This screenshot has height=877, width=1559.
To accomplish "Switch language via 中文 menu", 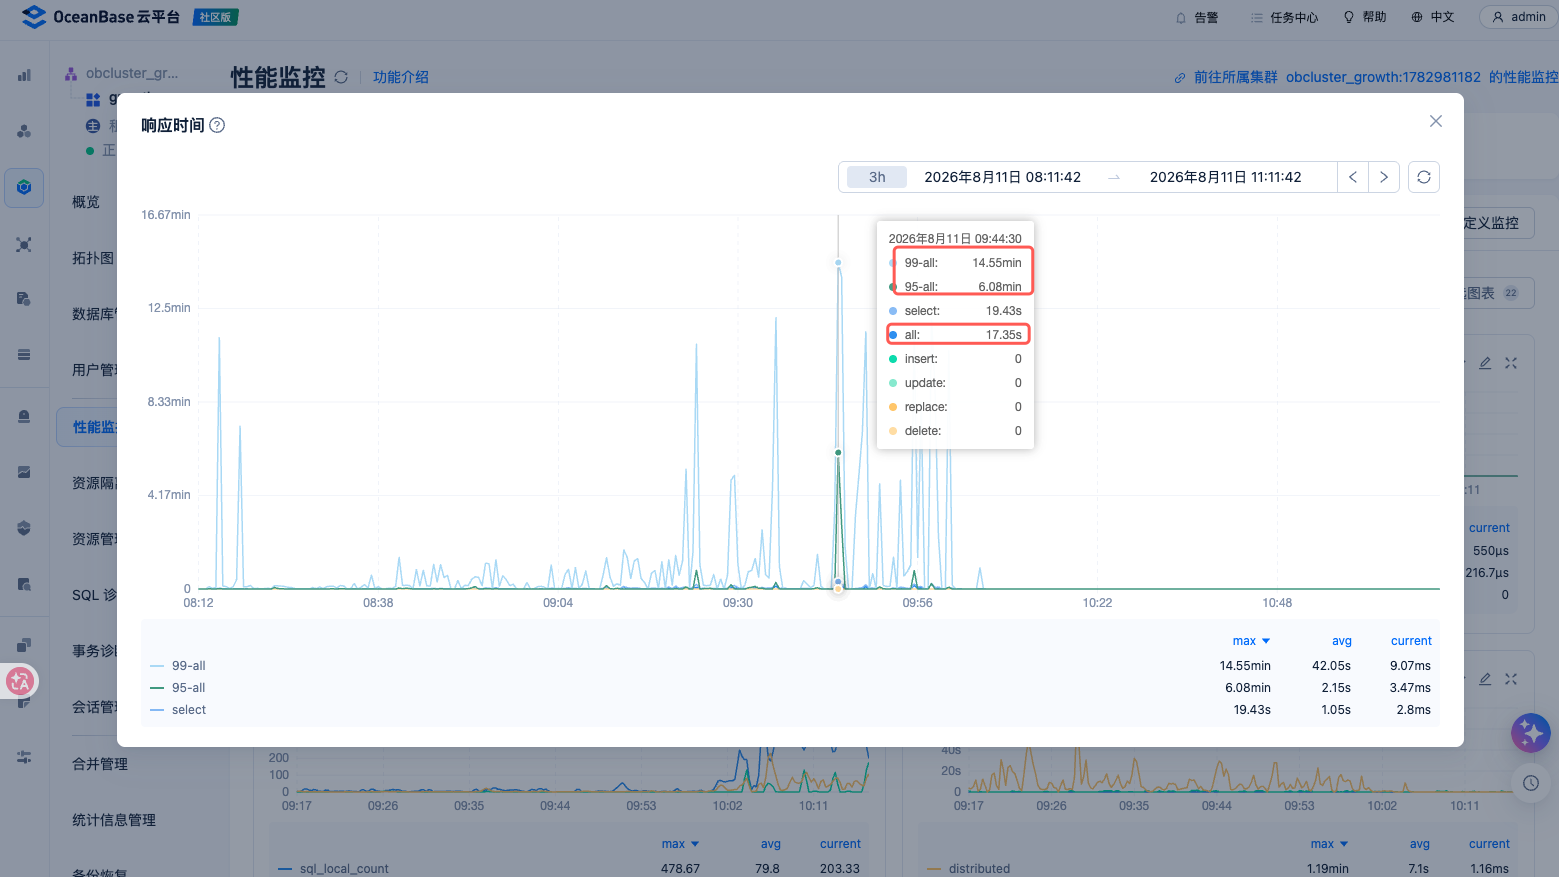I will (1433, 17).
